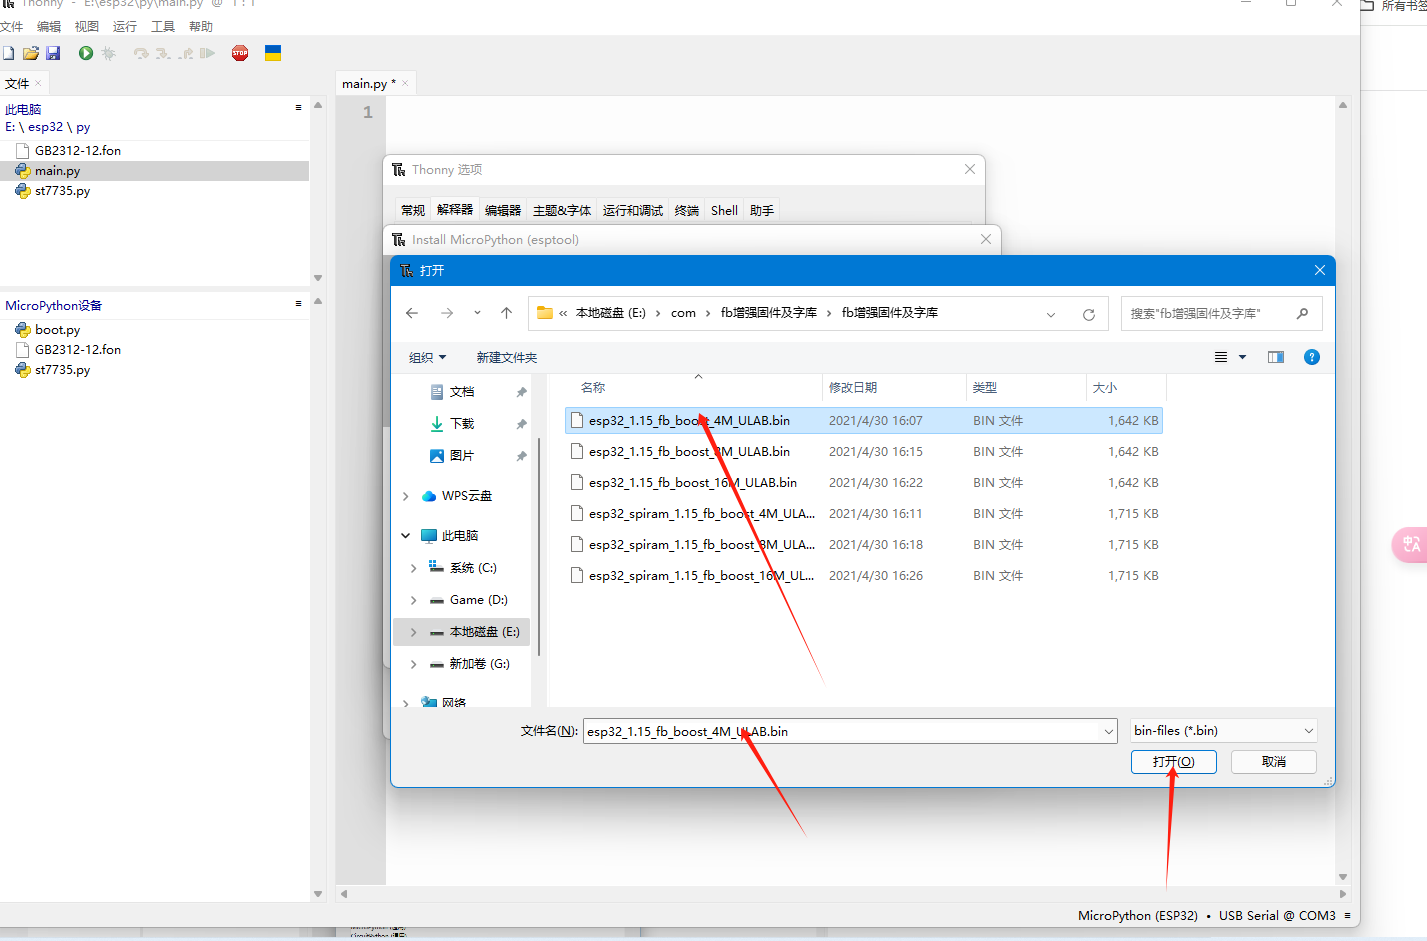The image size is (1427, 941).
Task: Select 下载 in the navigation pane
Action: click(462, 424)
